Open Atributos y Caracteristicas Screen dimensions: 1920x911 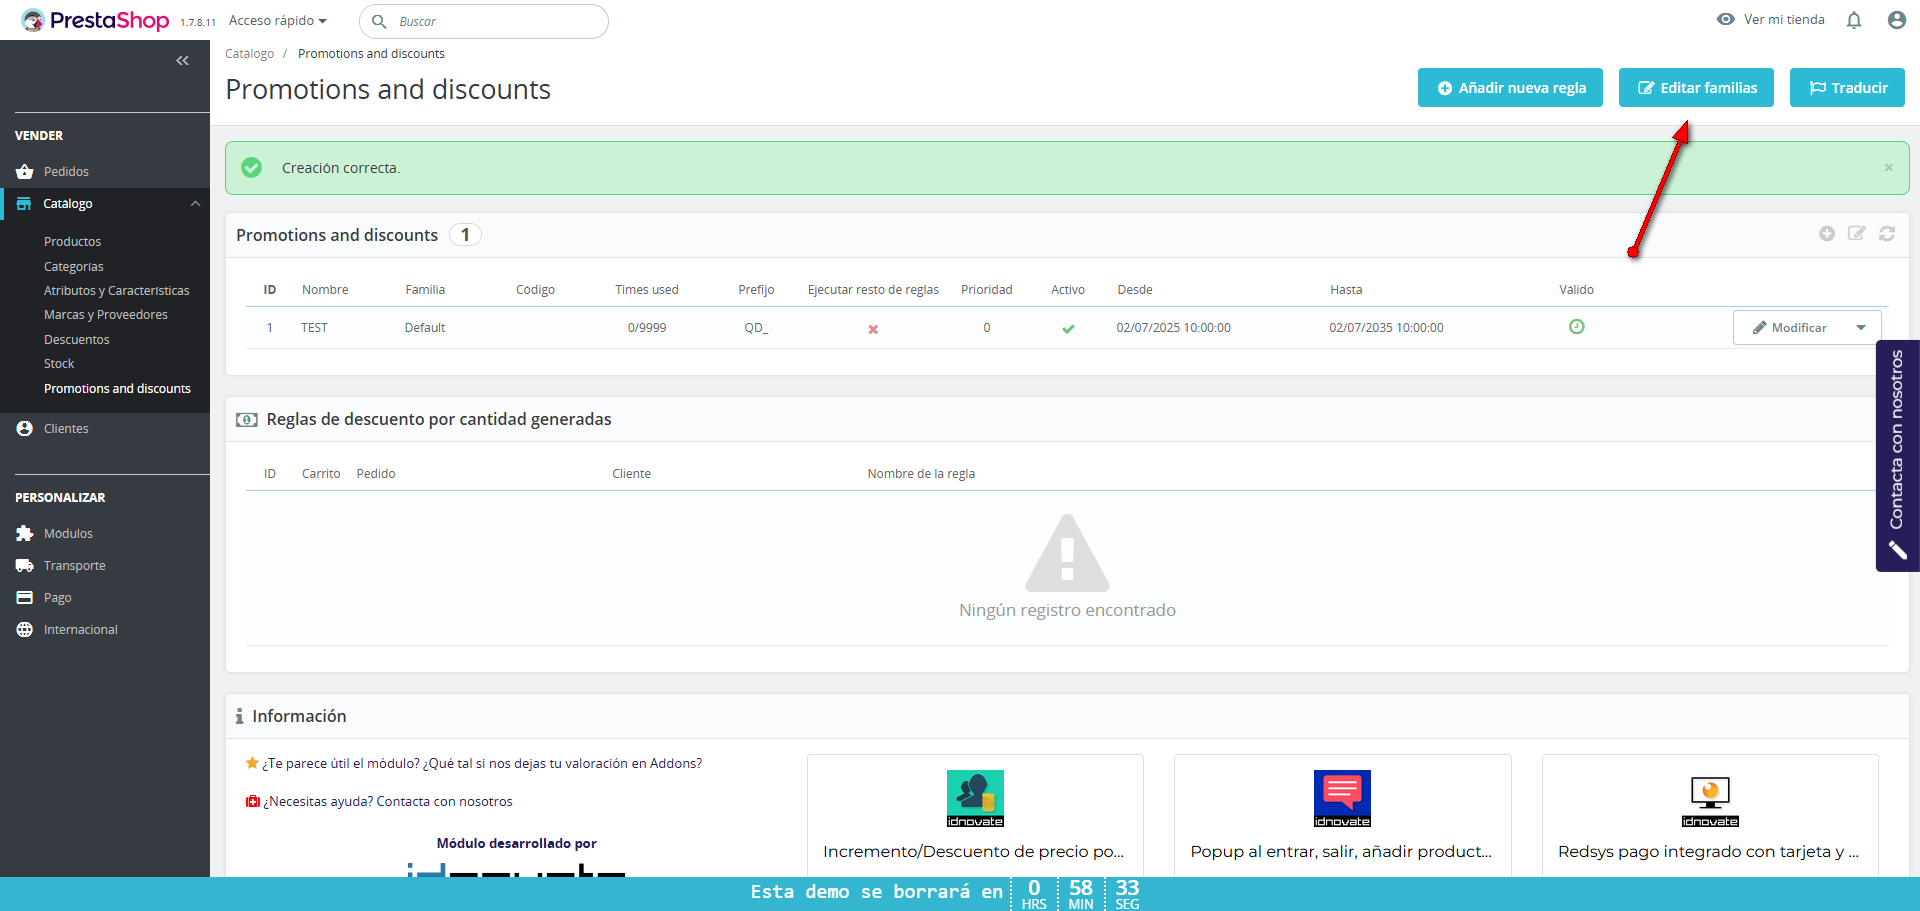pos(117,291)
